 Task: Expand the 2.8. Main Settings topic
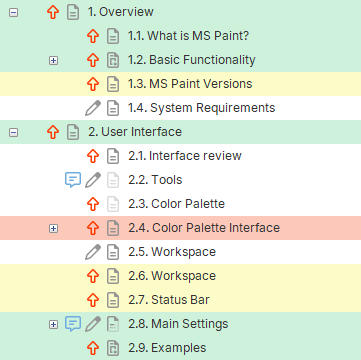click(x=53, y=324)
